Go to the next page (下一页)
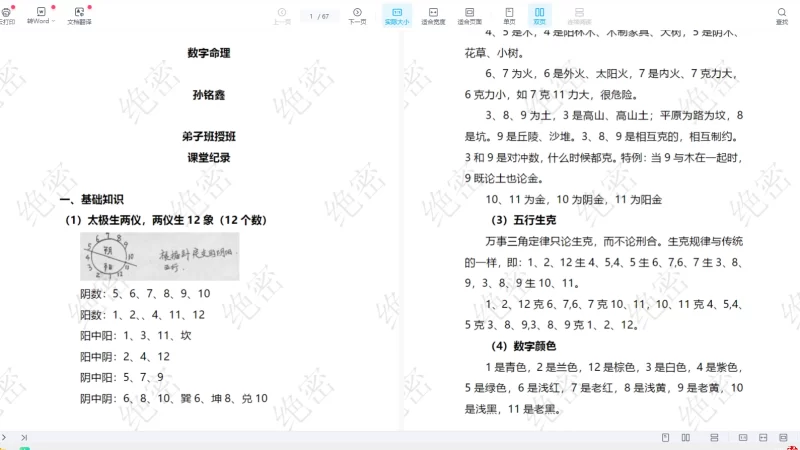800x450 pixels. pyautogui.click(x=357, y=15)
